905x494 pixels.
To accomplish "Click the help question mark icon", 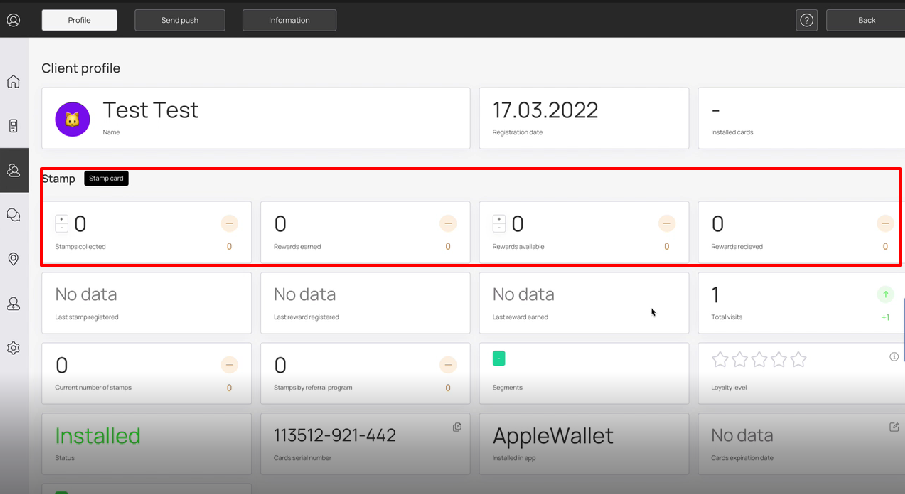I will pos(806,20).
